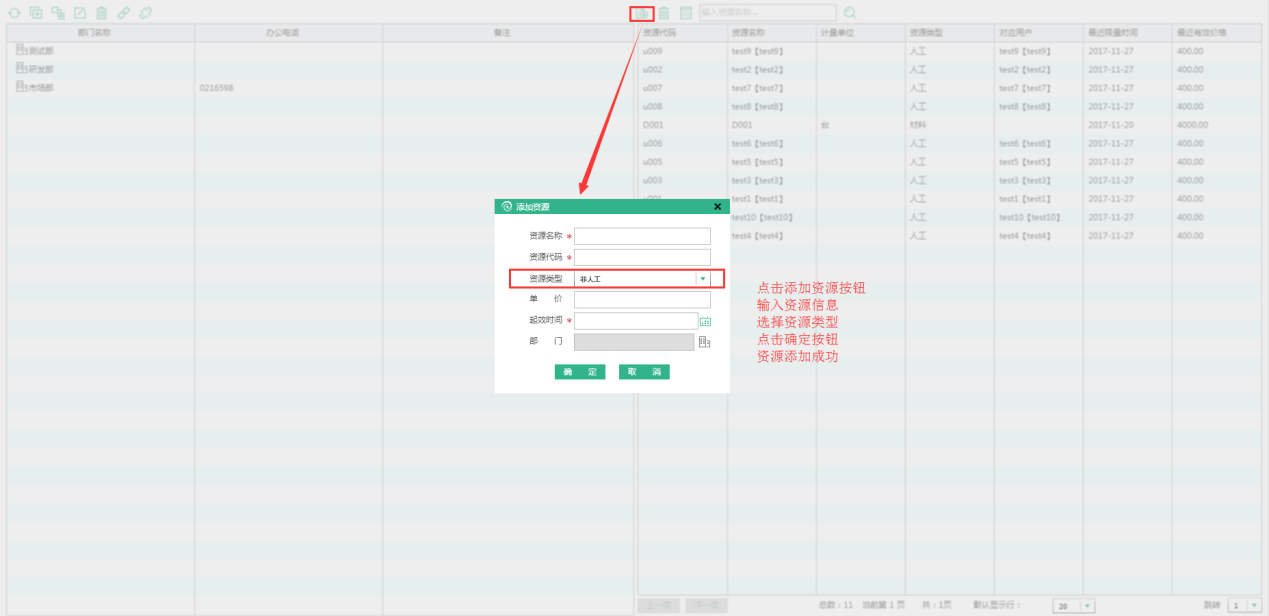This screenshot has height=616, width=1269.
Task: Open the calendar picker next to 起效时间
Action: point(705,321)
